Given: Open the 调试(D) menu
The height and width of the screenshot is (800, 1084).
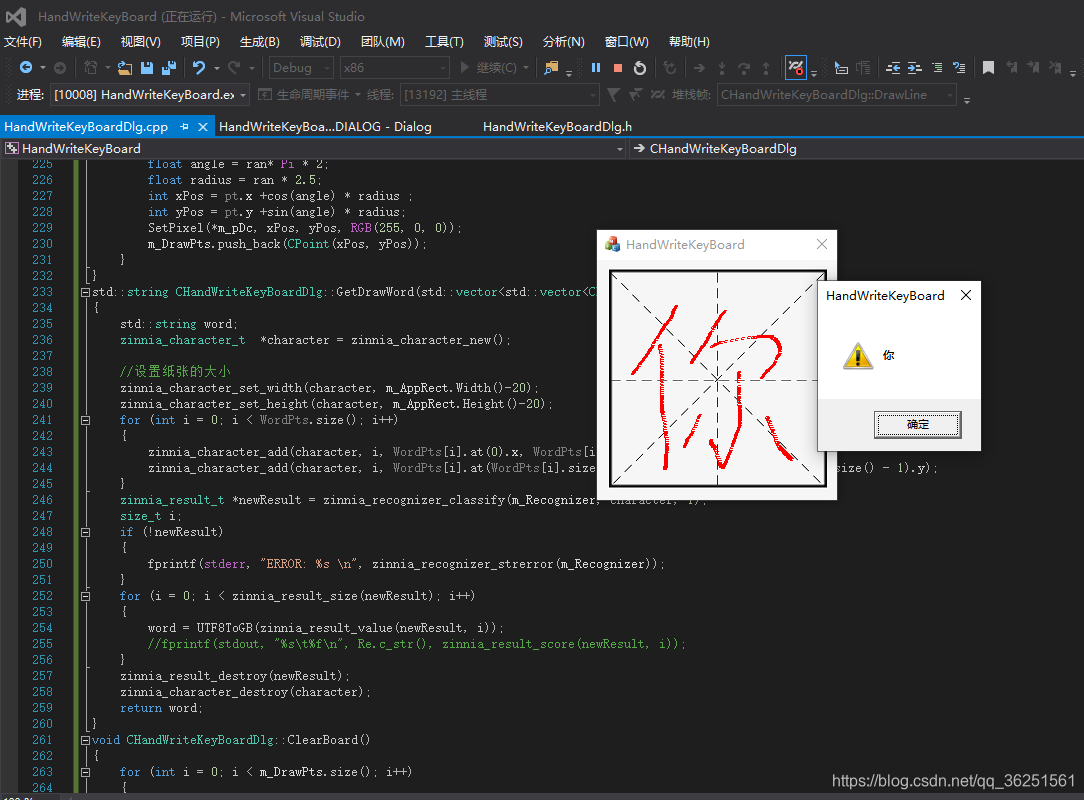Looking at the screenshot, I should click(320, 42).
